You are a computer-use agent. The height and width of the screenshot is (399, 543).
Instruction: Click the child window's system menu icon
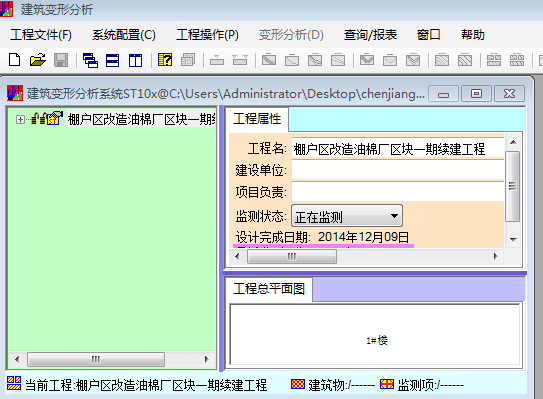15,93
